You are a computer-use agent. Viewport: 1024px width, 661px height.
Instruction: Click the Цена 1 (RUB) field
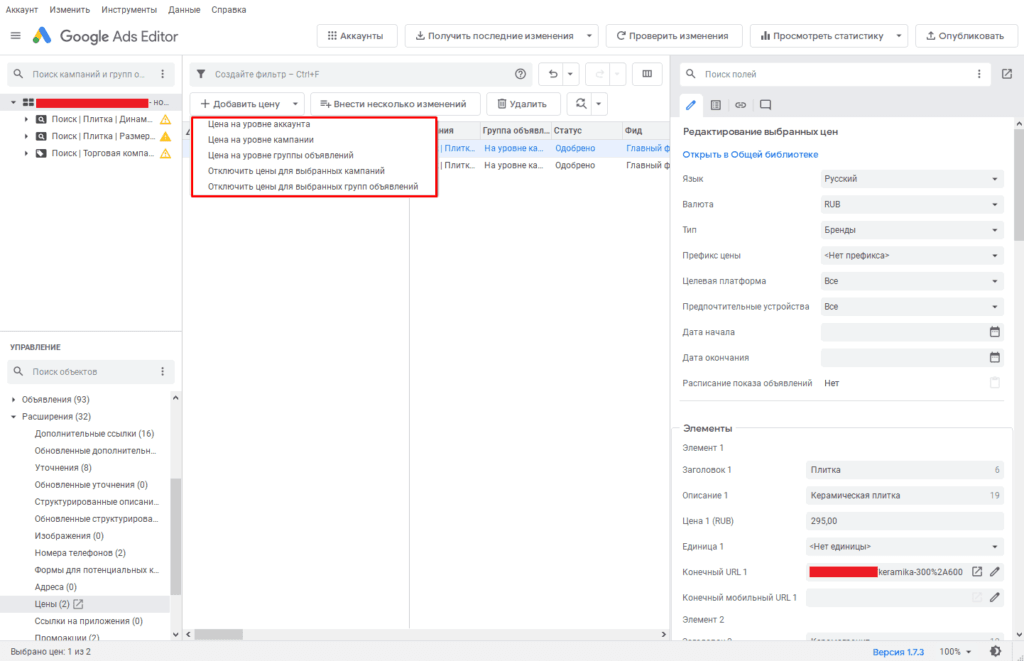click(904, 521)
